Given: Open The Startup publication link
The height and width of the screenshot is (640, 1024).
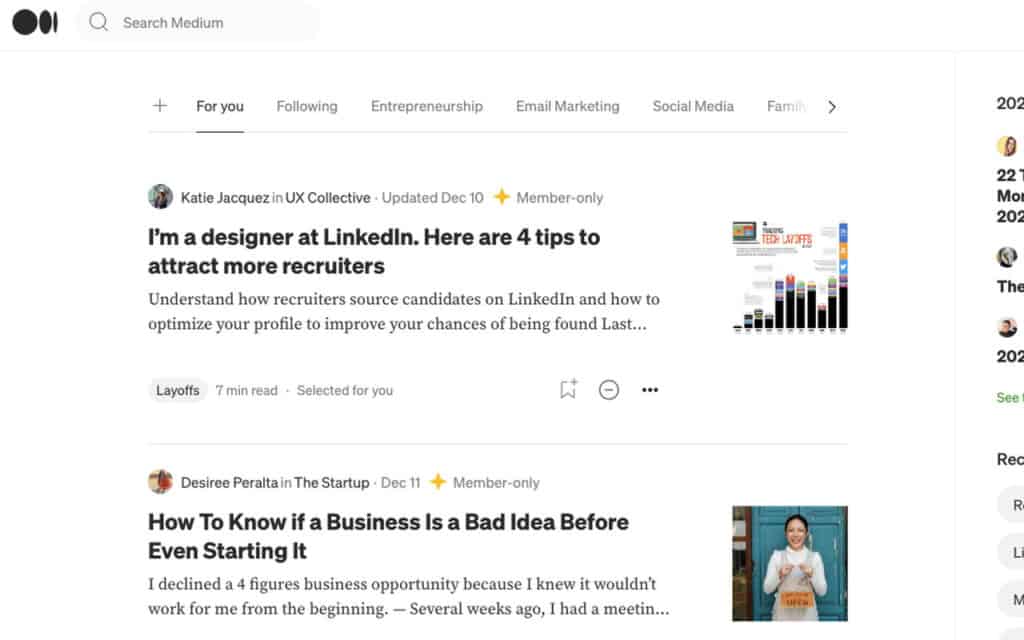Looking at the screenshot, I should (x=332, y=483).
